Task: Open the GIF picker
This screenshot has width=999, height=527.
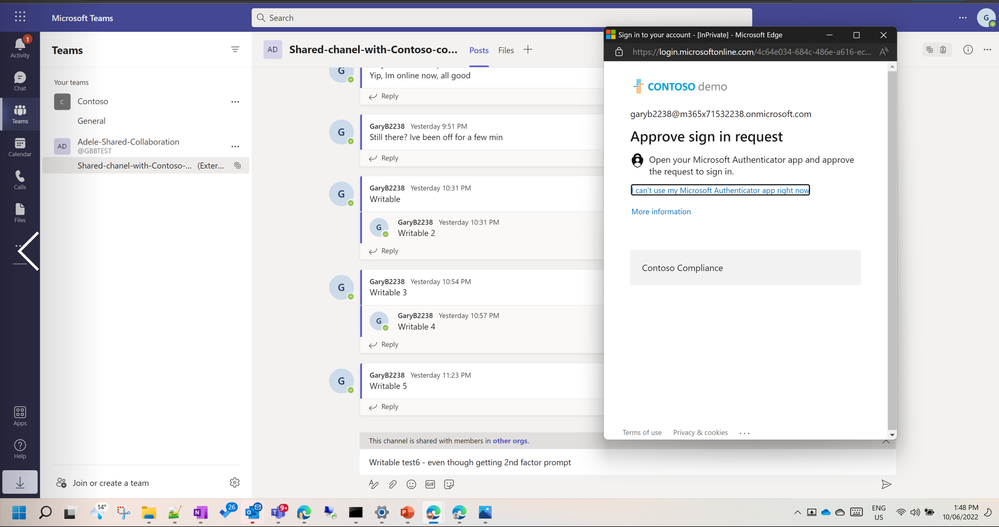Action: (430, 484)
